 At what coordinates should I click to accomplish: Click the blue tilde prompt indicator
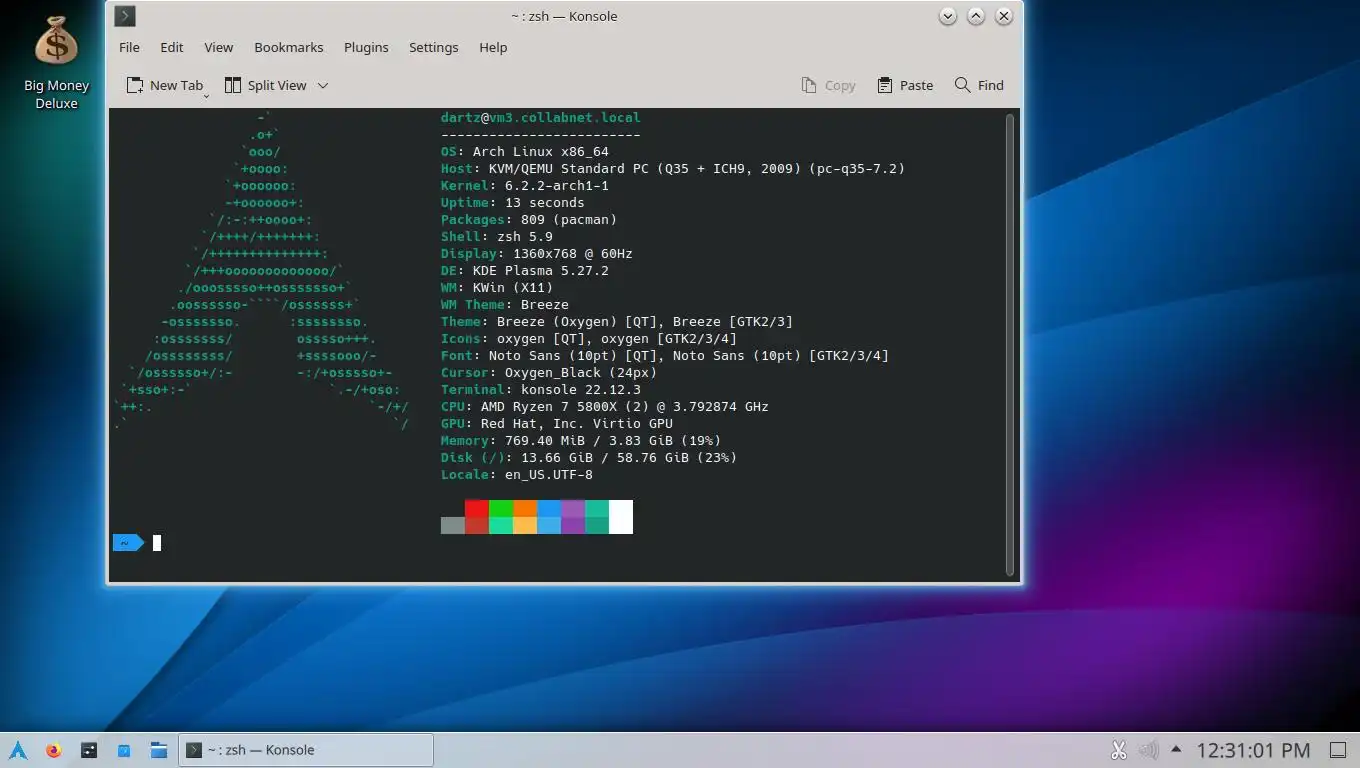pyautogui.click(x=127, y=543)
